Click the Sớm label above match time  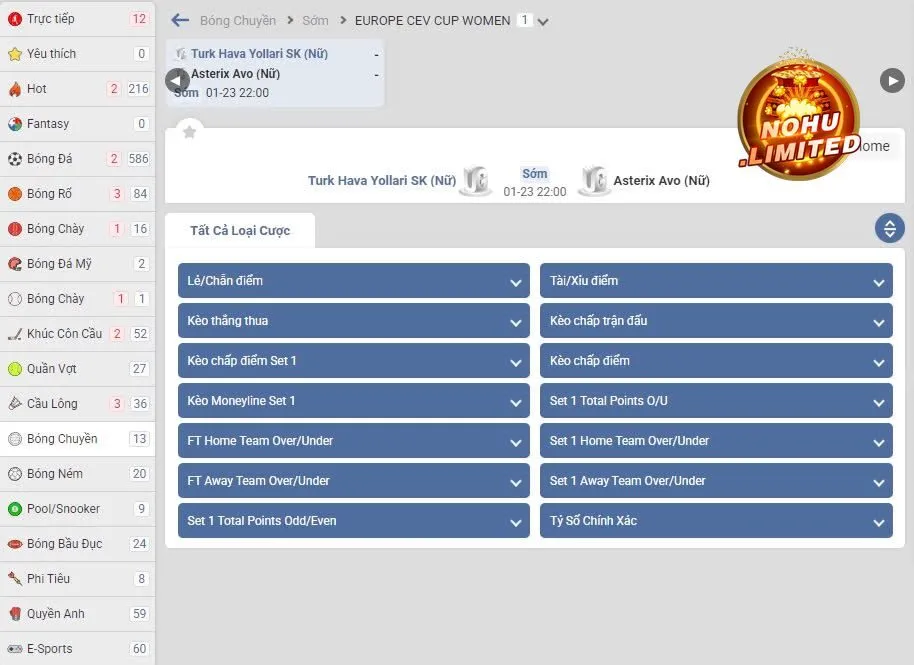[535, 174]
